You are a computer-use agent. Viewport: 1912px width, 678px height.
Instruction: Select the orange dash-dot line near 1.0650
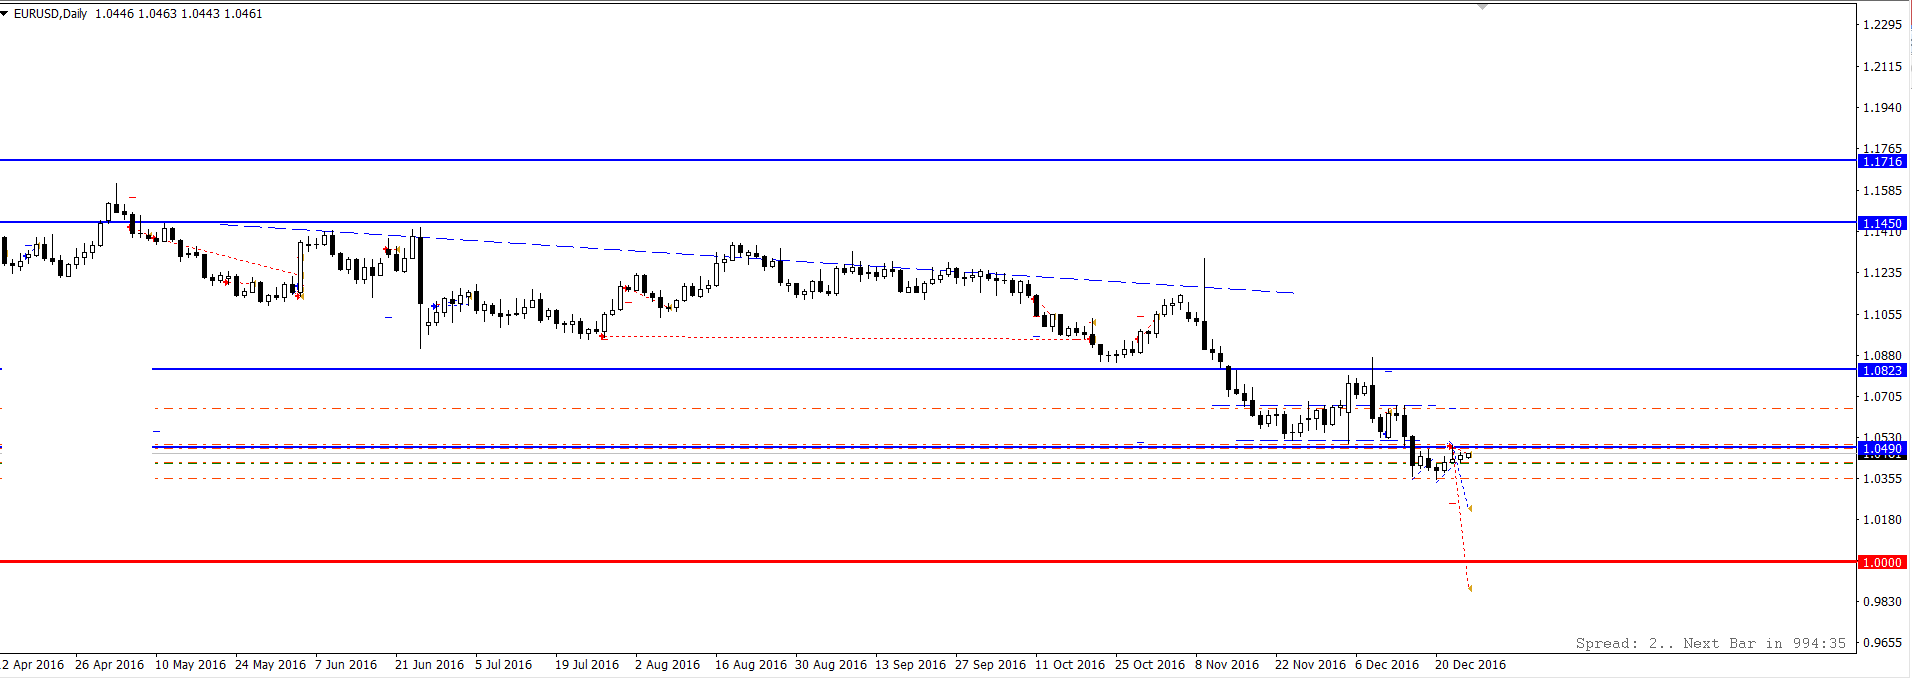coord(1005,408)
